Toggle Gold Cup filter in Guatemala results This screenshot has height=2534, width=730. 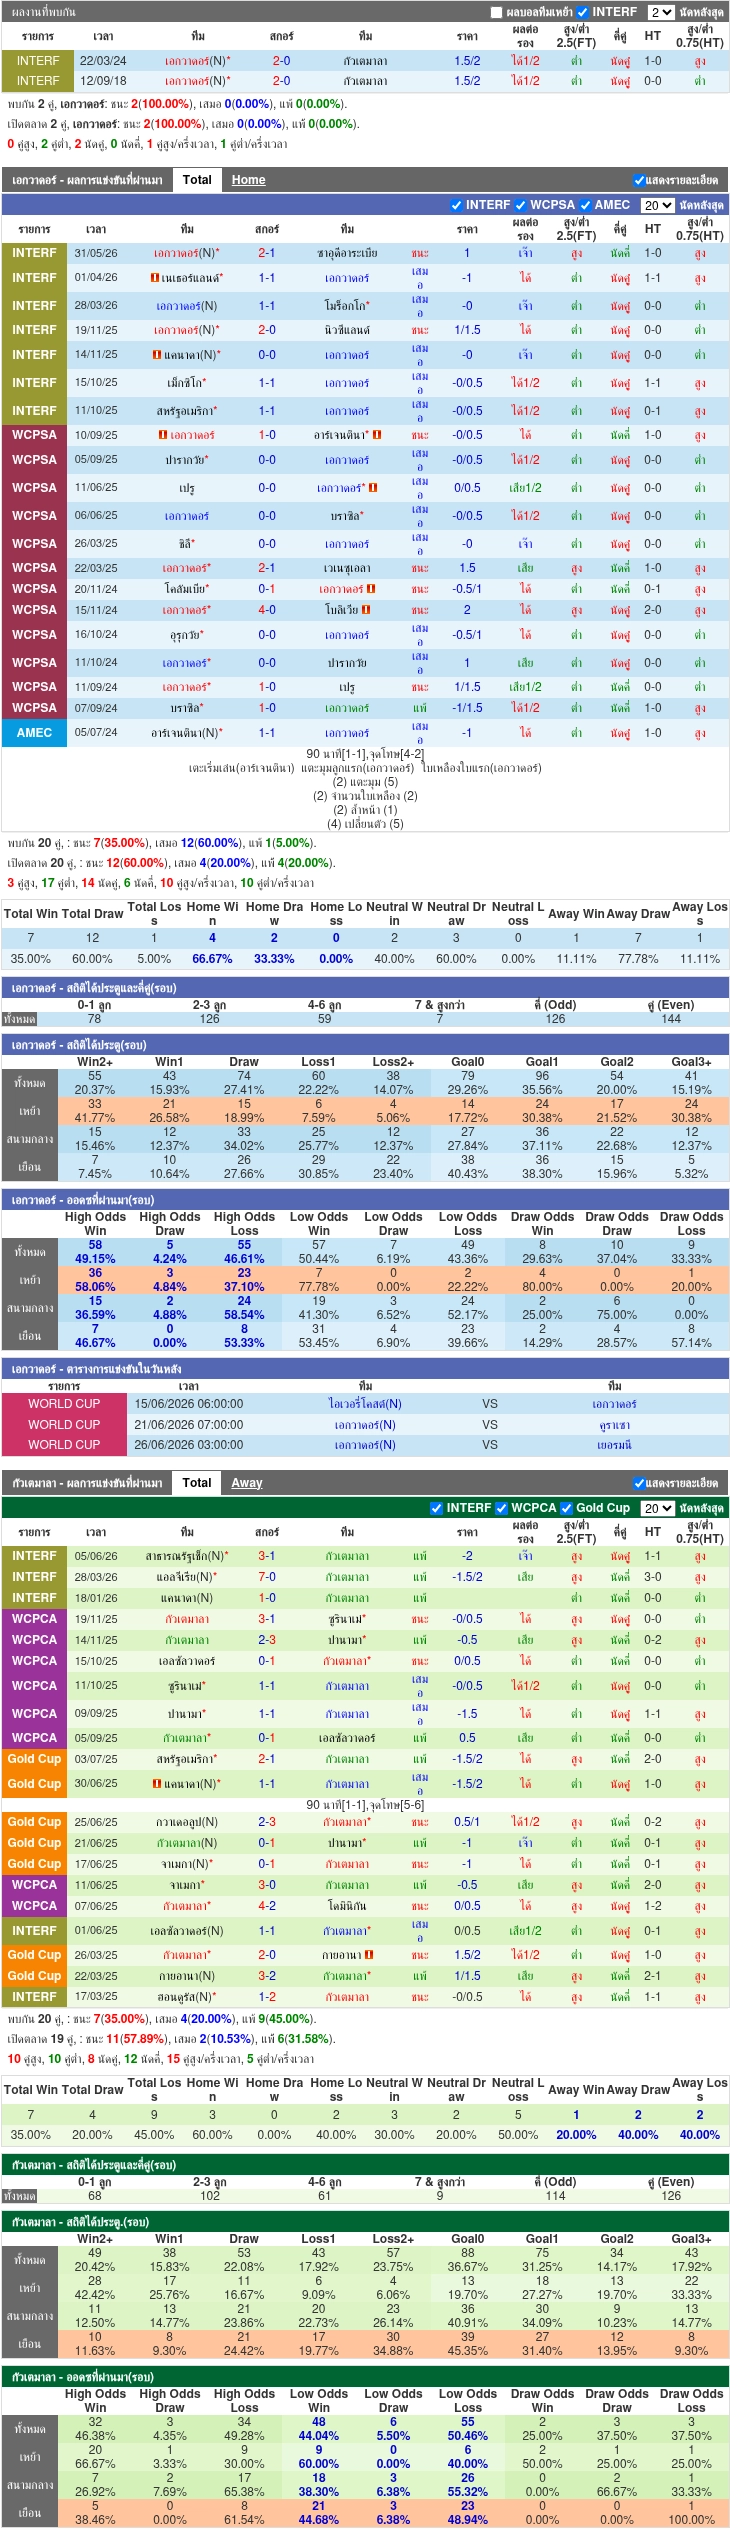(567, 1508)
